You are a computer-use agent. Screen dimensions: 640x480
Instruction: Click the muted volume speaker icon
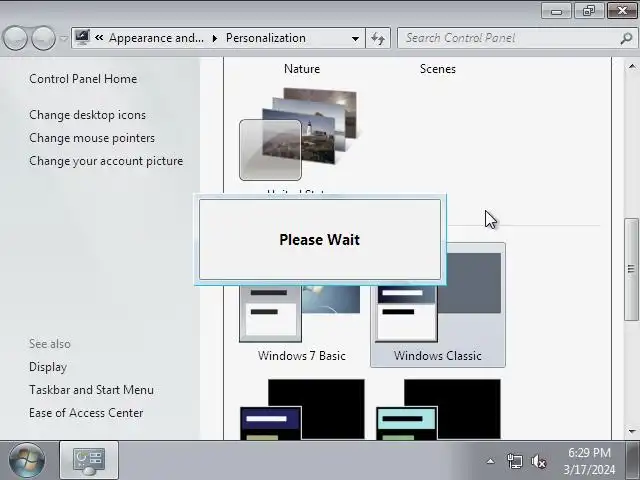[539, 462]
